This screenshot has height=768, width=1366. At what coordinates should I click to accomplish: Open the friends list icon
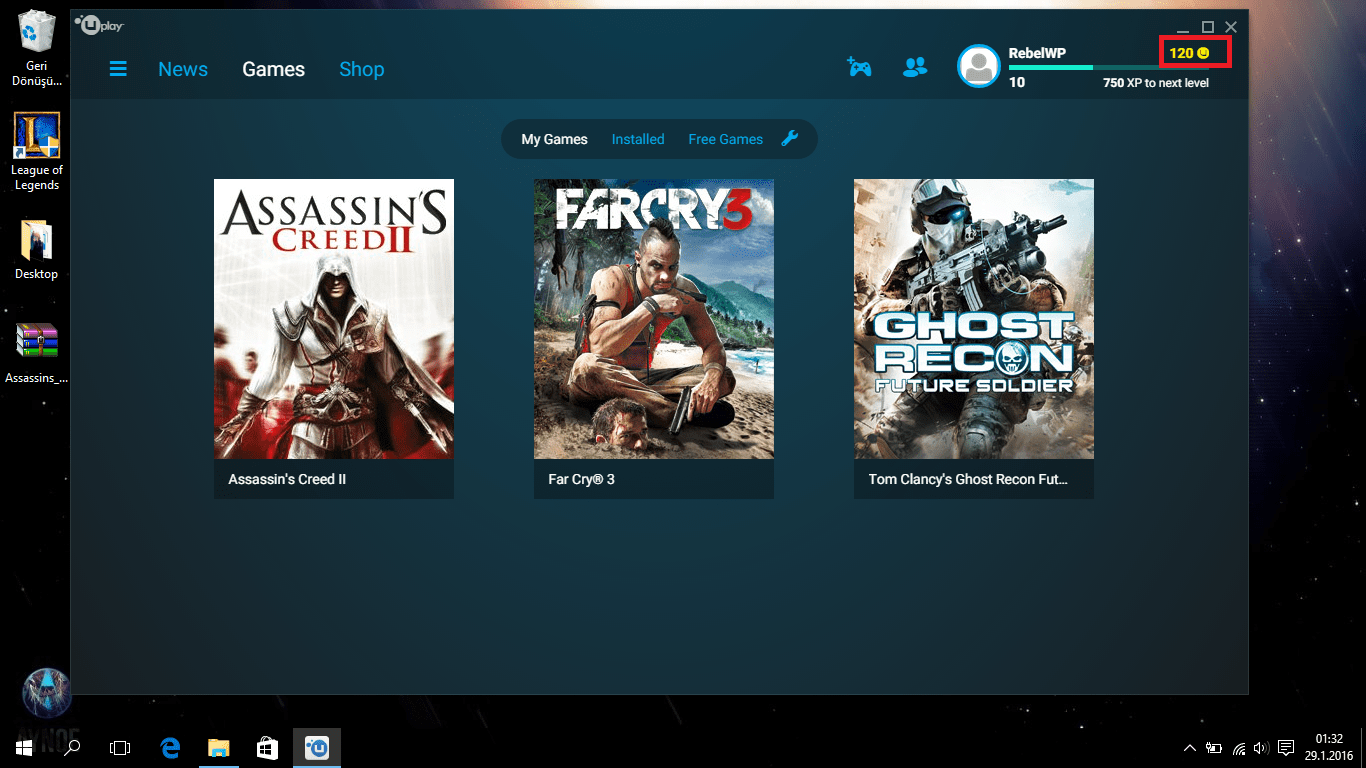pyautogui.click(x=915, y=67)
